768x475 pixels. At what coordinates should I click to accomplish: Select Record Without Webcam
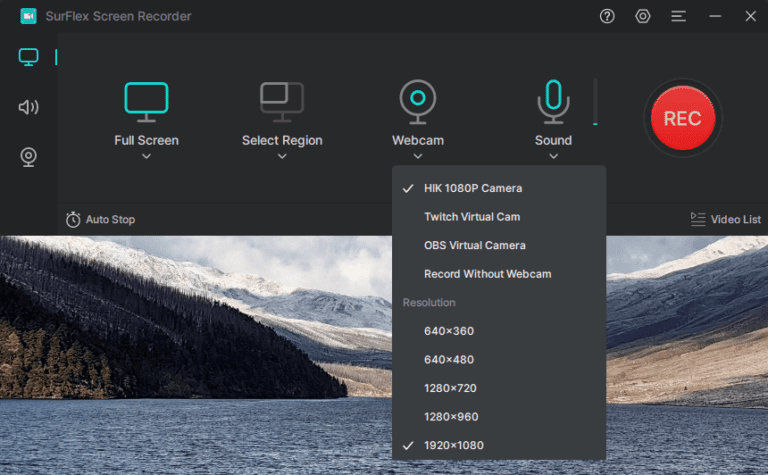[487, 274]
